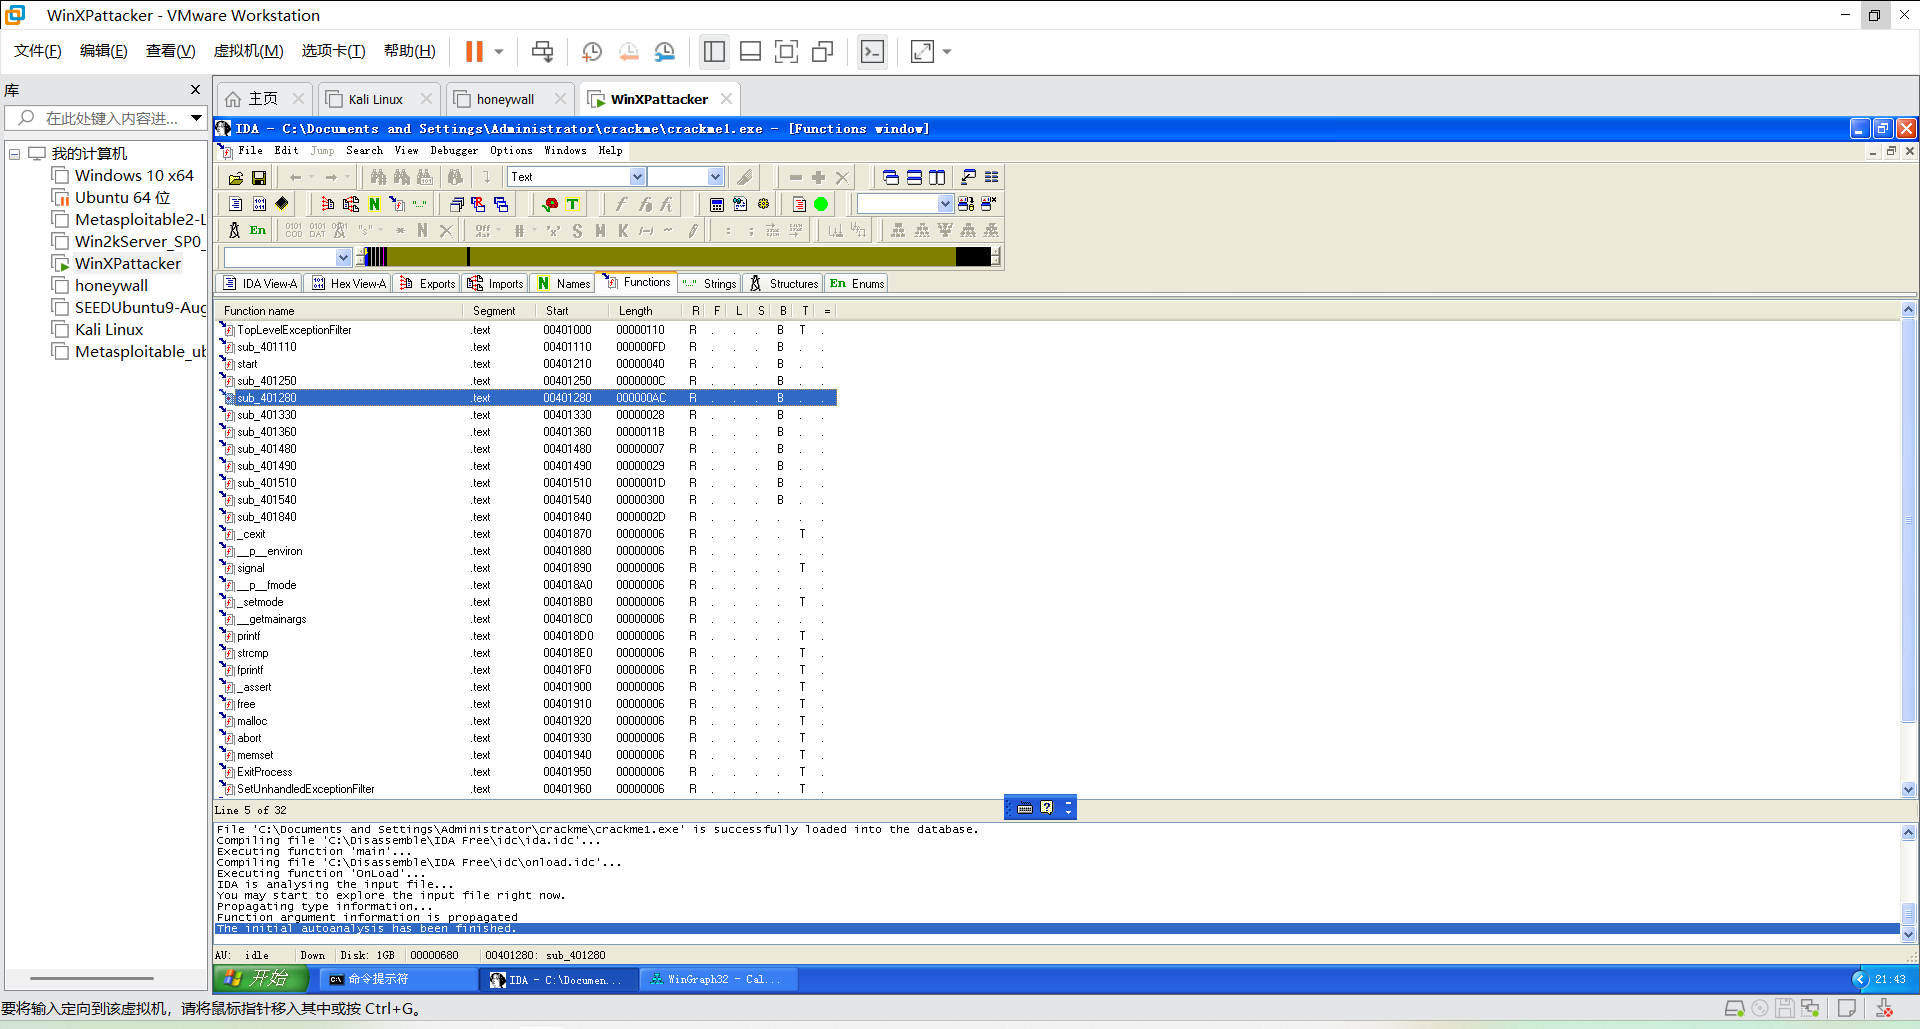
Task: Open the disassembly window via document icon
Action: click(x=236, y=204)
